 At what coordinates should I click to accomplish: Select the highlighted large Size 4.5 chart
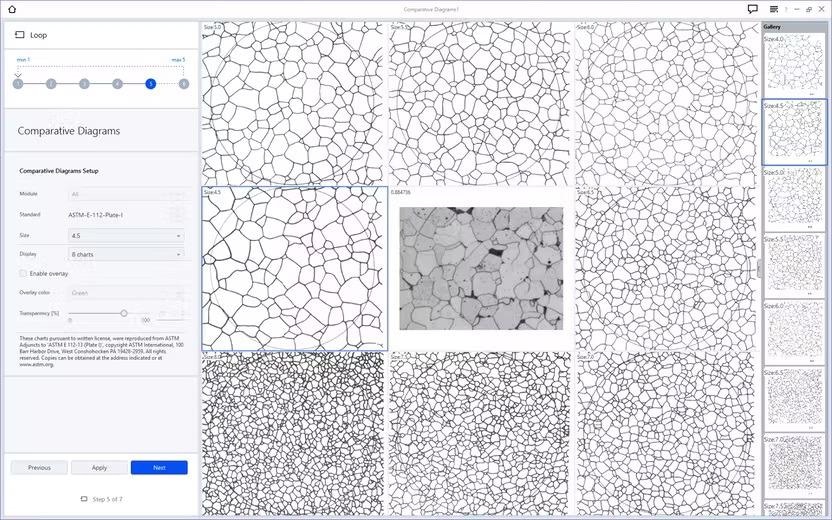294,268
